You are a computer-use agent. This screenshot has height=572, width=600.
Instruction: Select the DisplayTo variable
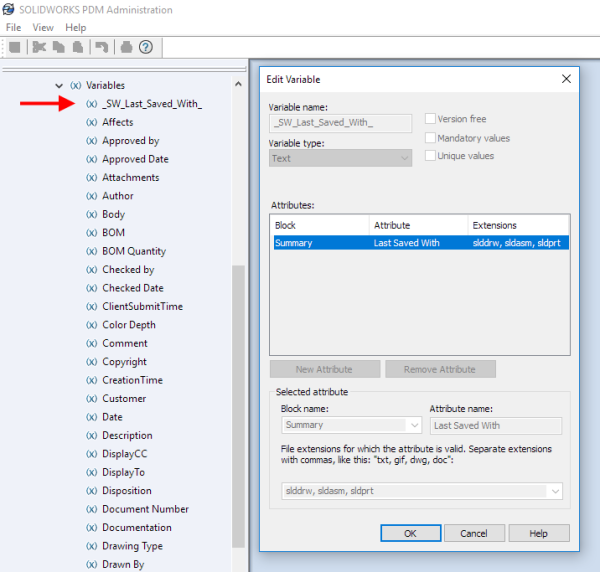123,473
